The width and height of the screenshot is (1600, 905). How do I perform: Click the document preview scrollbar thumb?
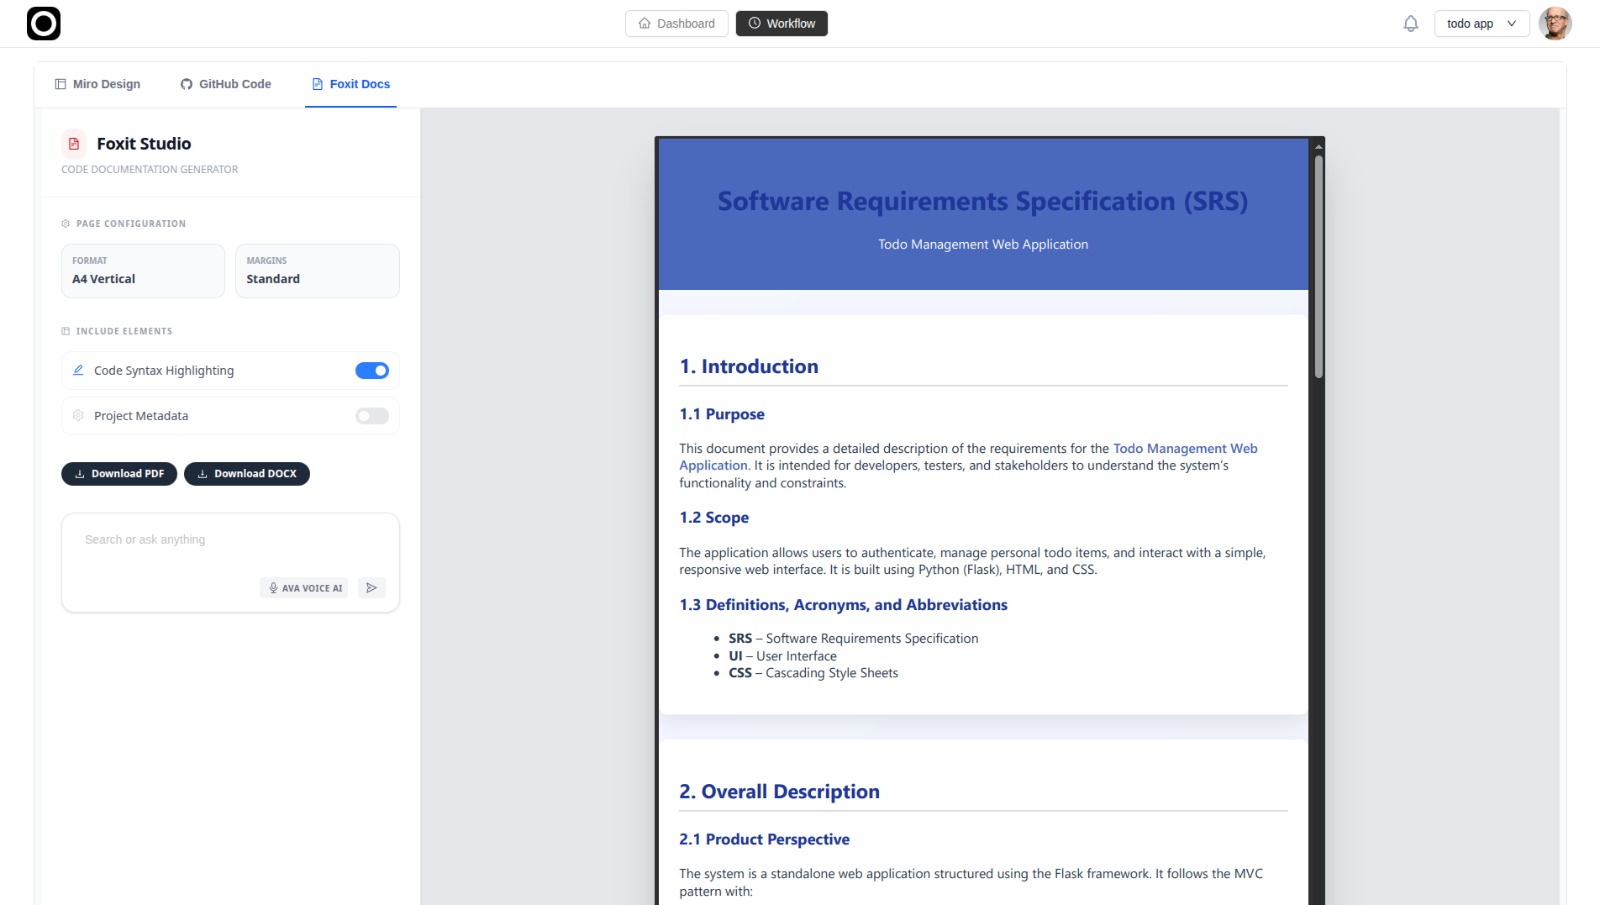pos(1319,265)
